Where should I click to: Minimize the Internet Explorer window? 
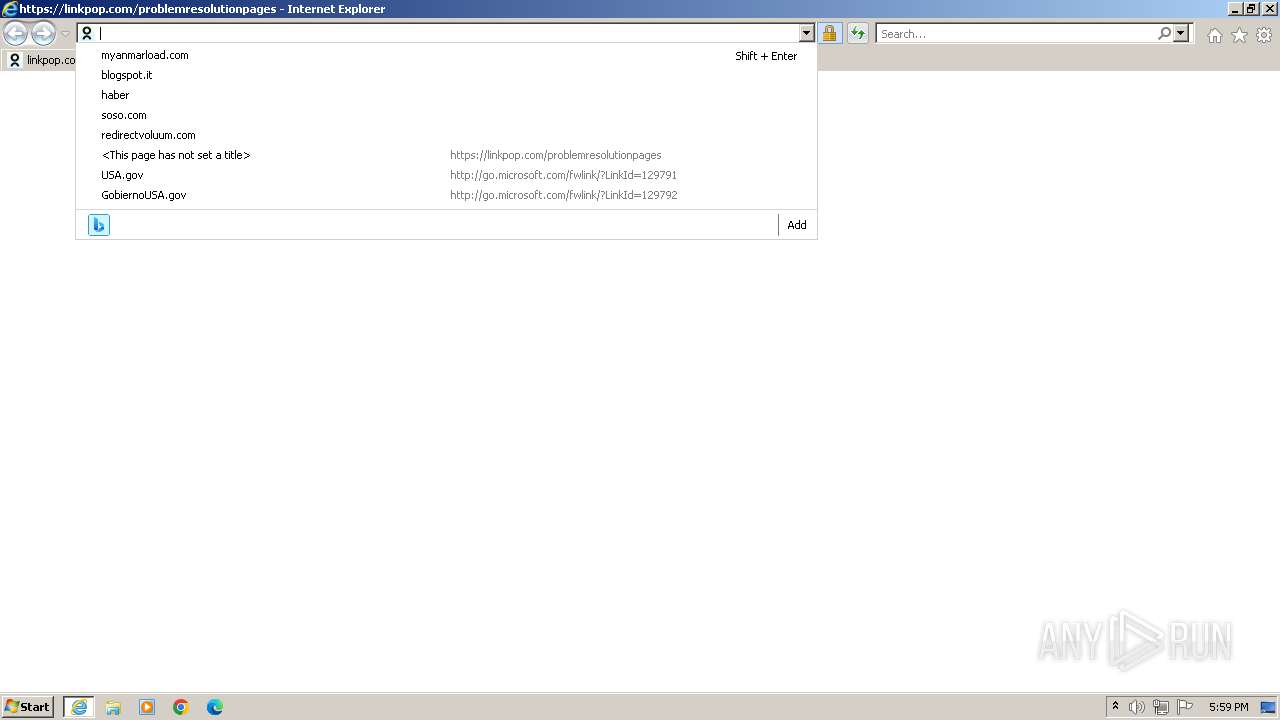click(x=1235, y=9)
